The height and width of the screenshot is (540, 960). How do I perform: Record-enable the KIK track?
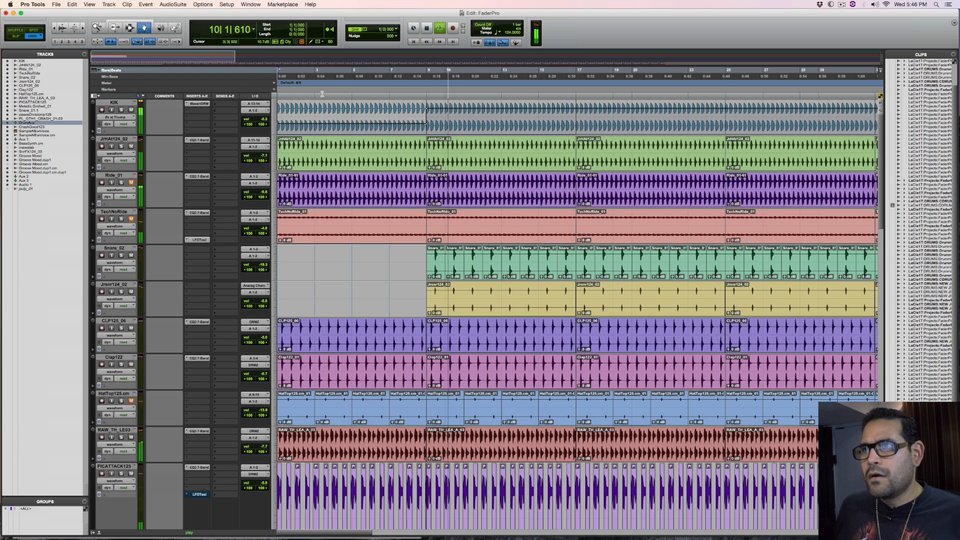pyautogui.click(x=102, y=110)
